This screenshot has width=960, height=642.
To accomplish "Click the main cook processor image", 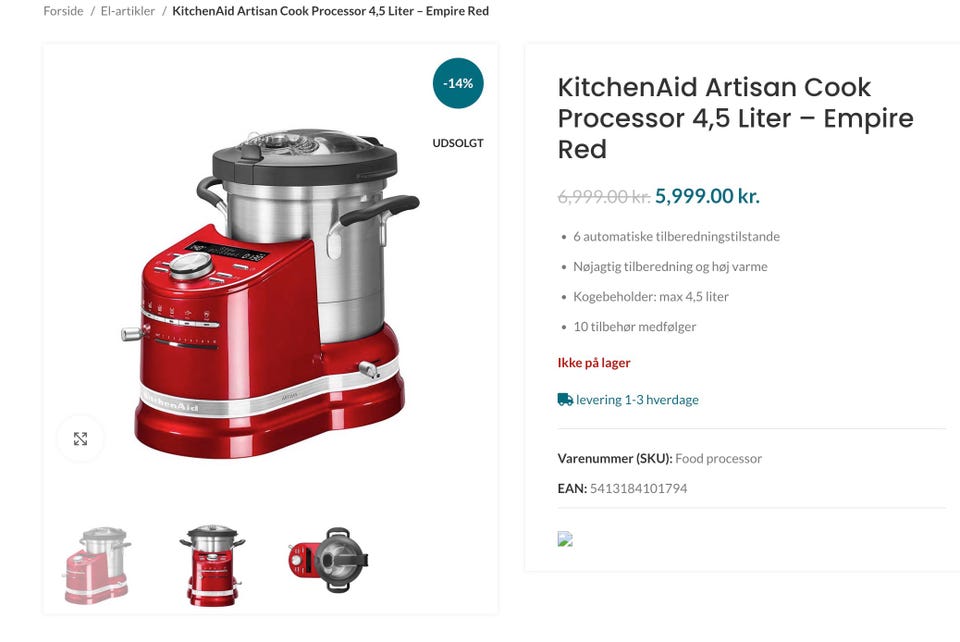I will click(x=270, y=293).
